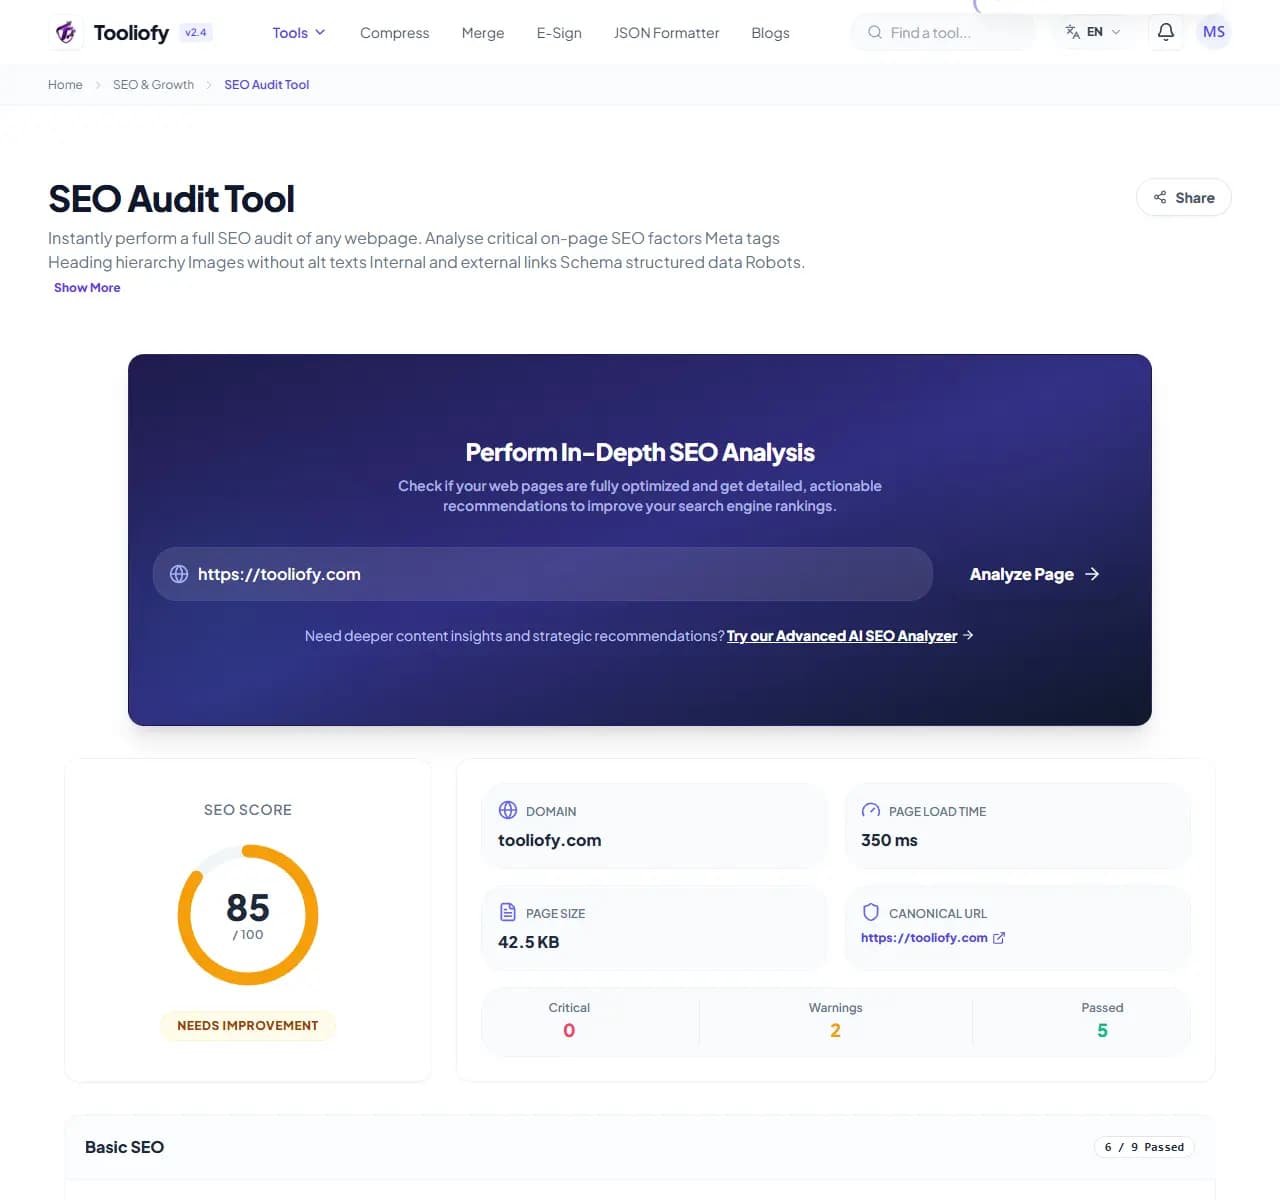This screenshot has width=1280, height=1200.
Task: Open Try our Advanced AI SEO Analyzer link
Action: 842,636
